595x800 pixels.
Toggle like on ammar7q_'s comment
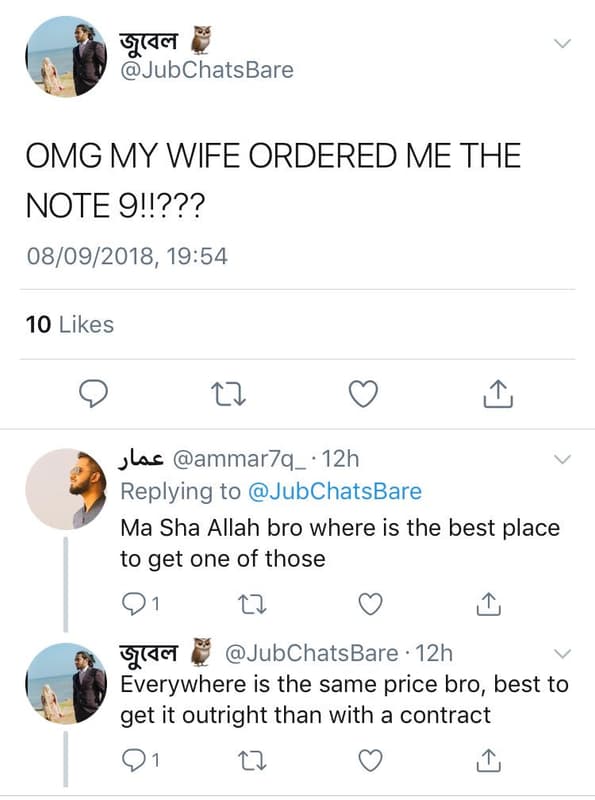click(372, 601)
